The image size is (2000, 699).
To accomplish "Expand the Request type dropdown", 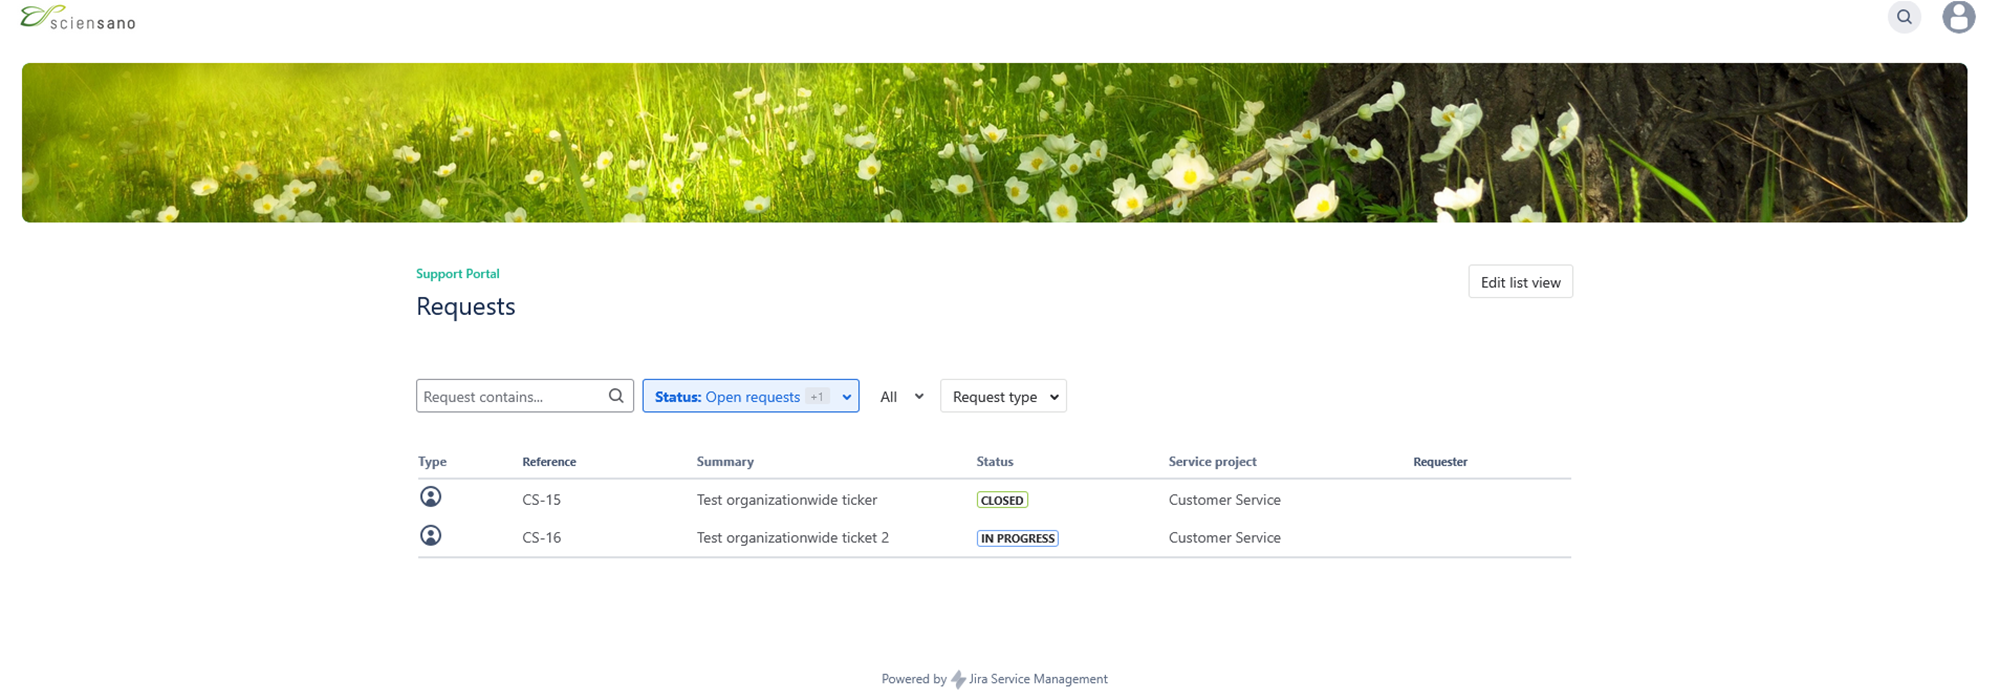I will 1003,396.
